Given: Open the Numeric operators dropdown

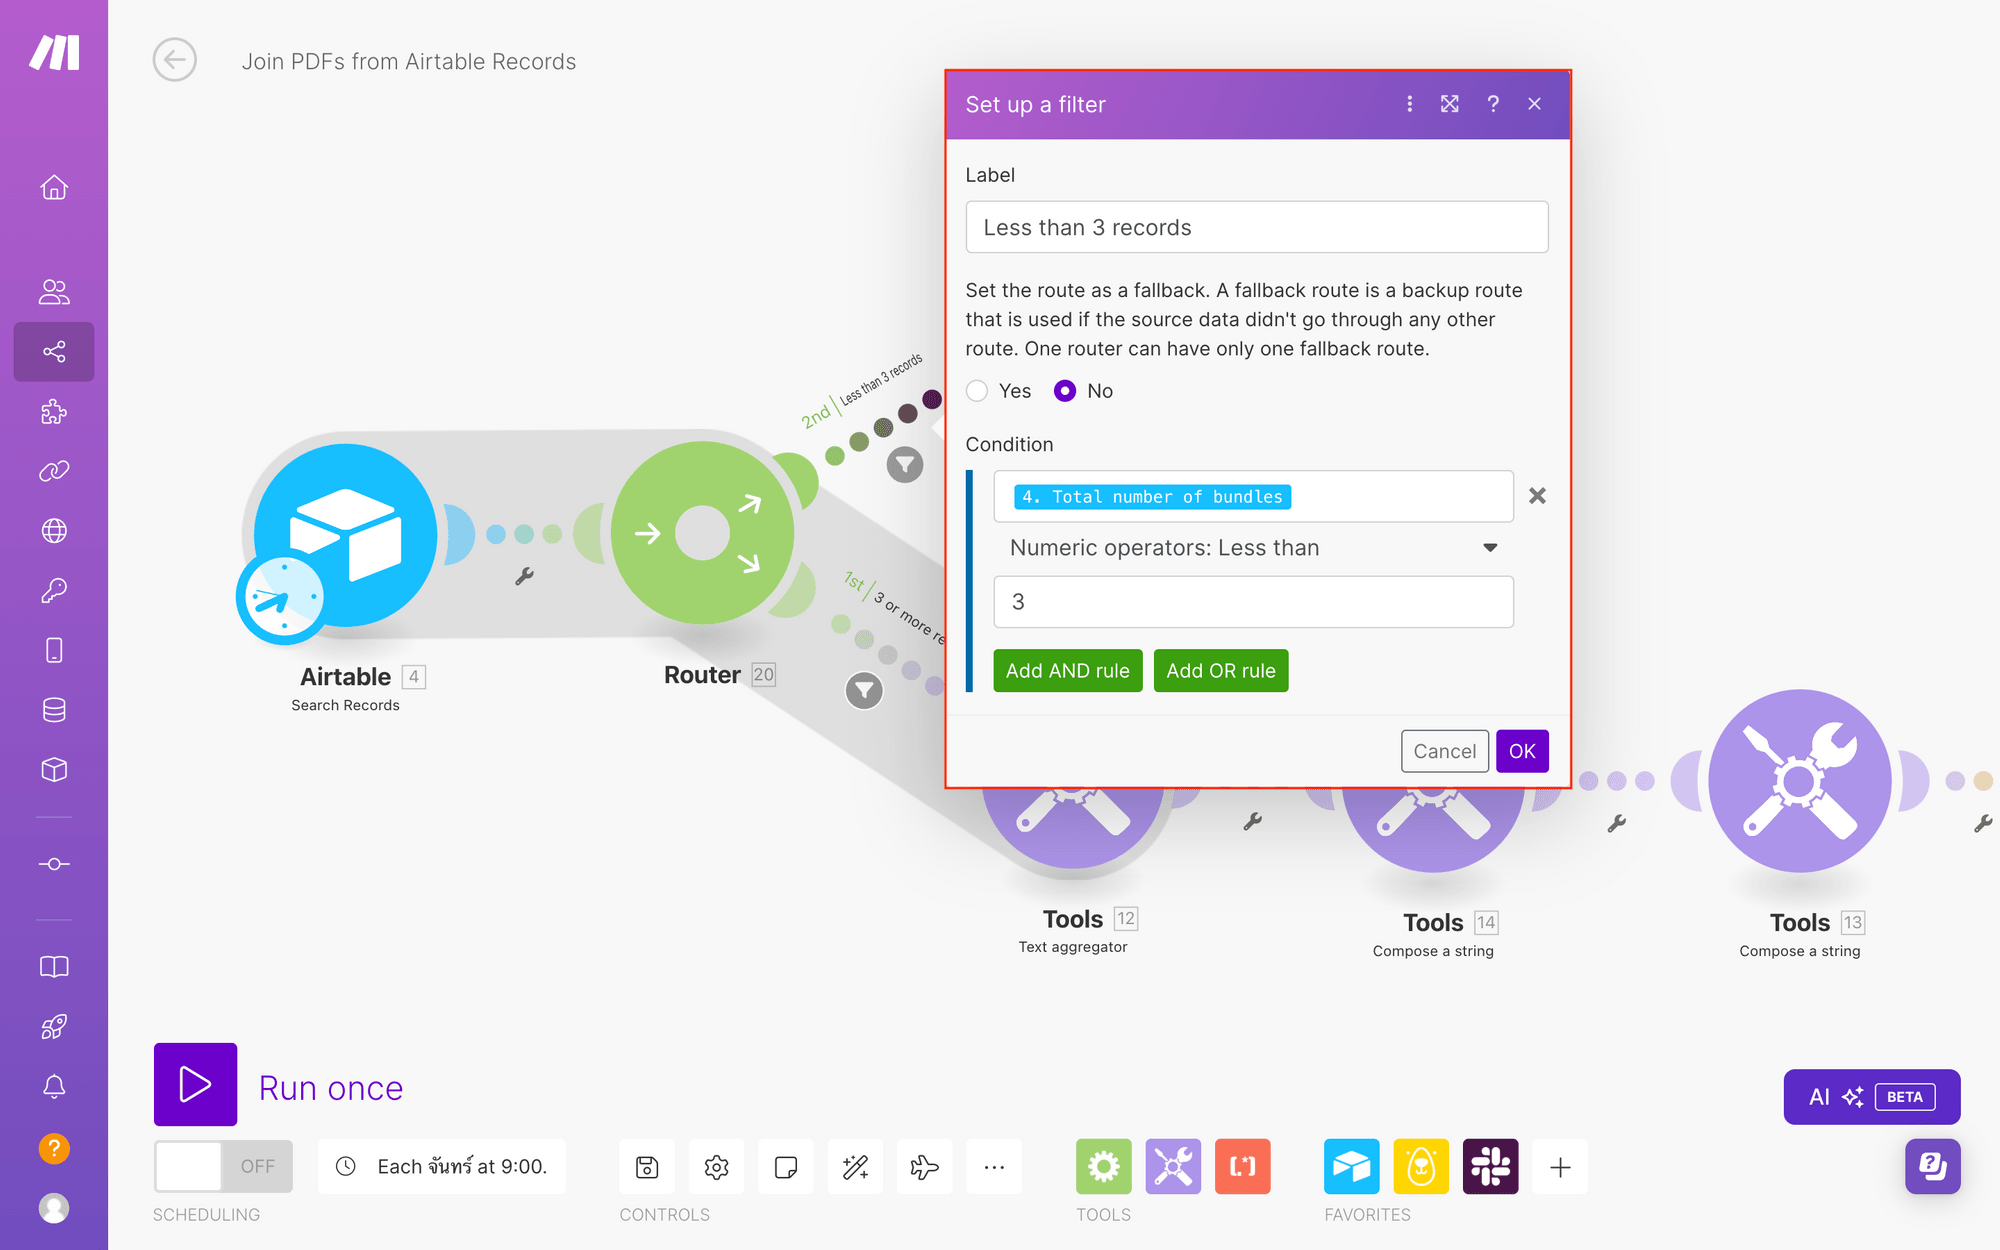Looking at the screenshot, I should coord(1253,547).
